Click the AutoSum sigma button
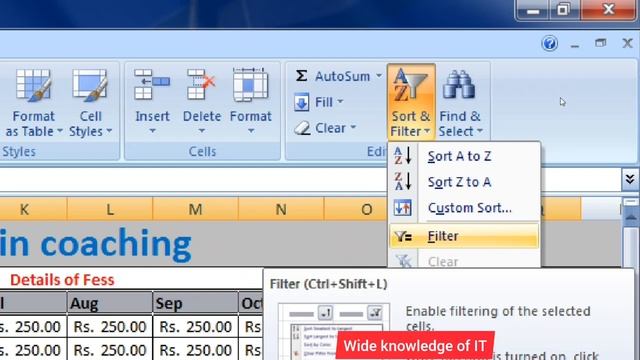This screenshot has width=640, height=360. tap(302, 76)
